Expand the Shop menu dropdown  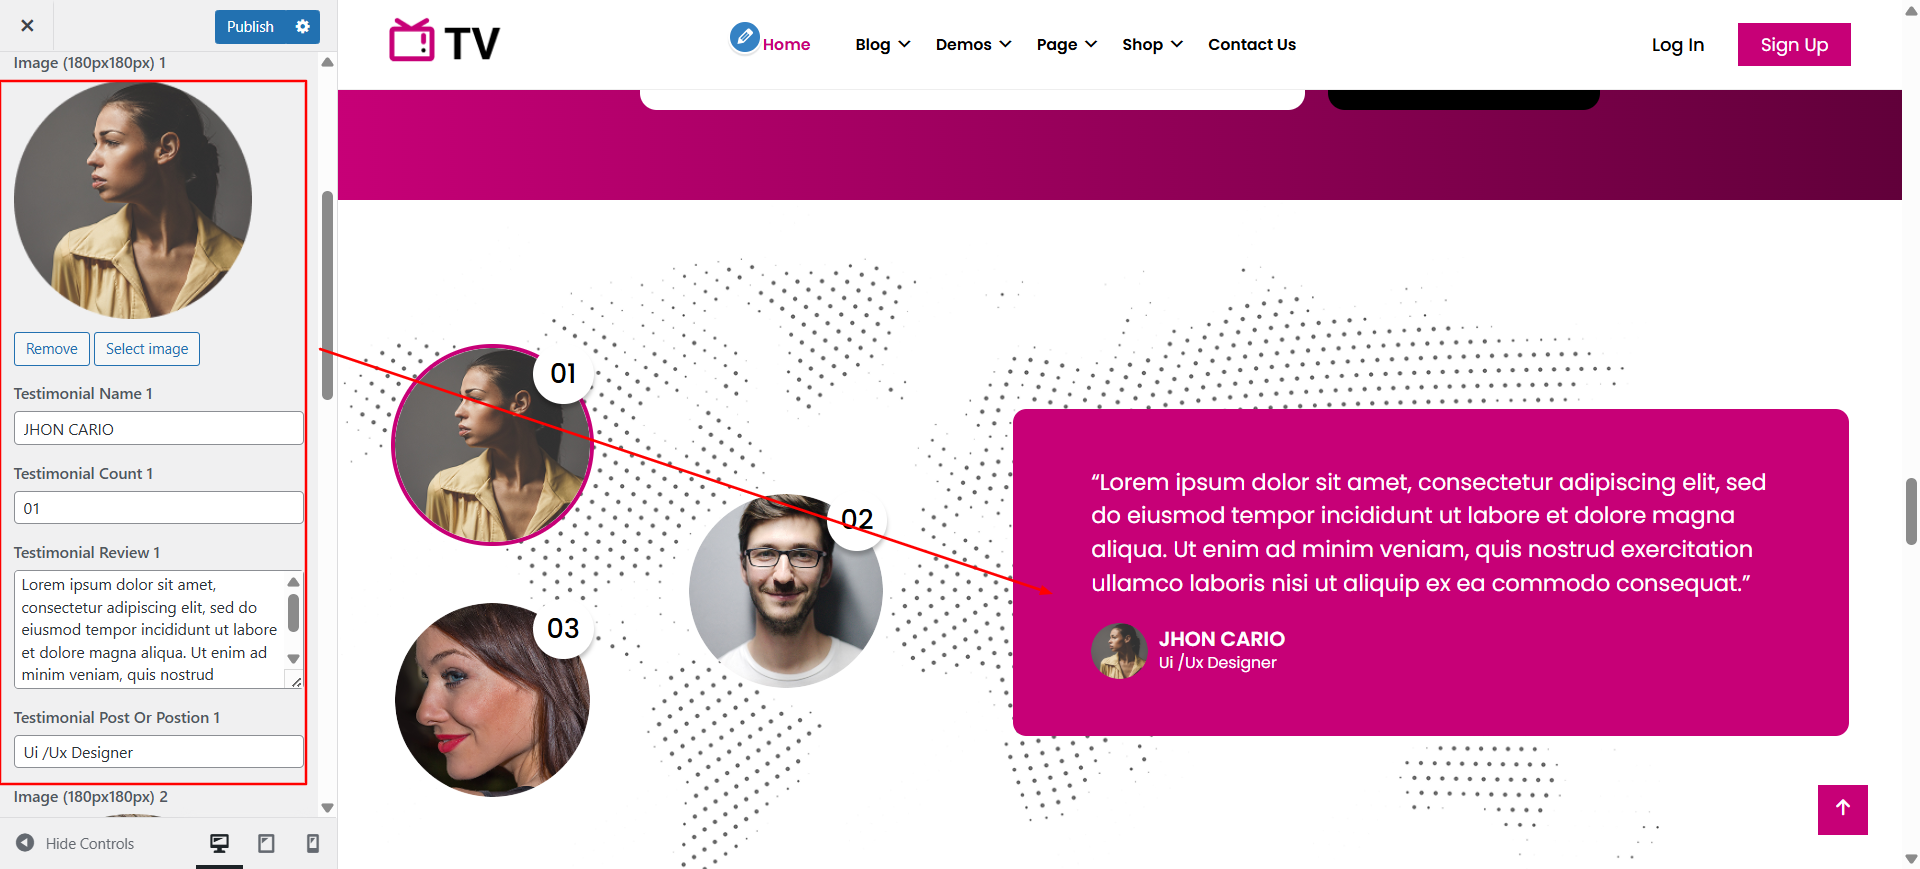coord(1152,44)
